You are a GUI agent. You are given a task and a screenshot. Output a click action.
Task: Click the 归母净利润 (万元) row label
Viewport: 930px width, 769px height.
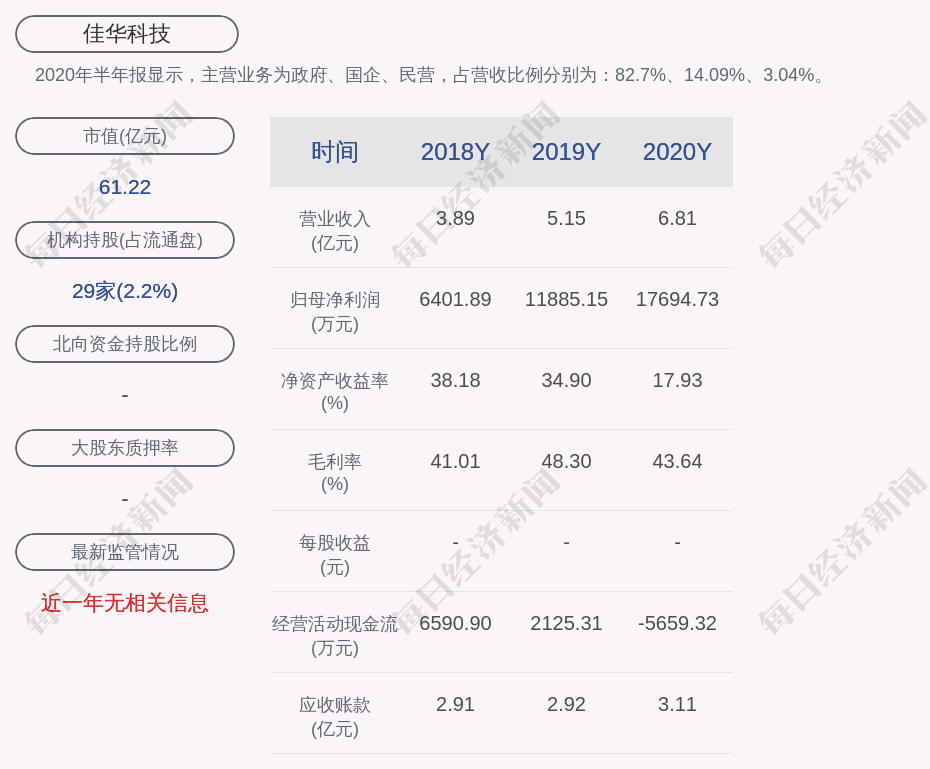(335, 312)
